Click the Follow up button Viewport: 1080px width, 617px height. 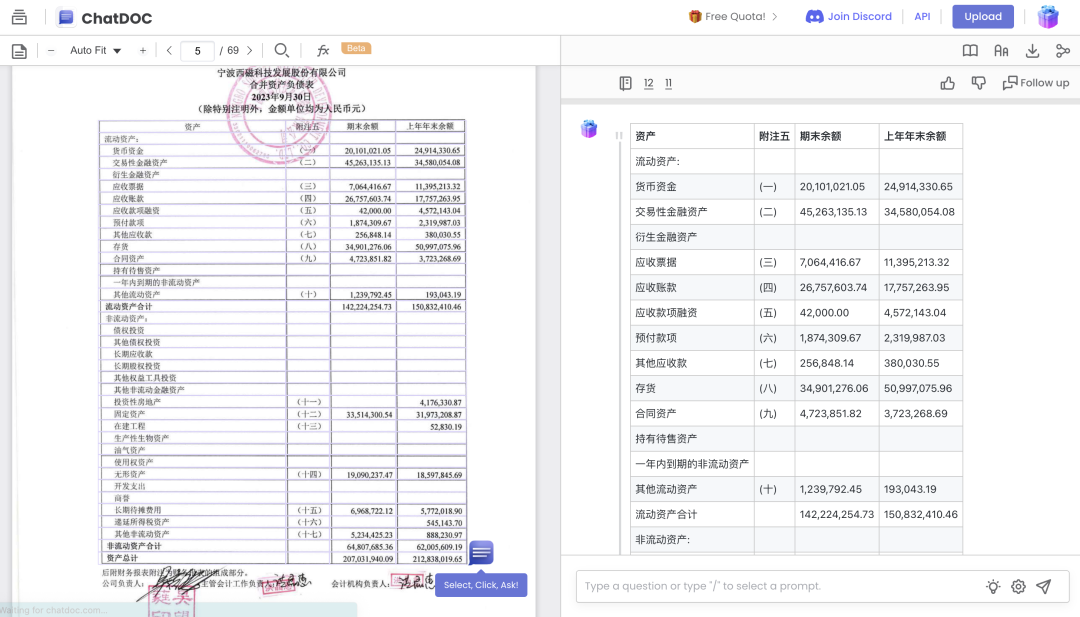(1037, 84)
